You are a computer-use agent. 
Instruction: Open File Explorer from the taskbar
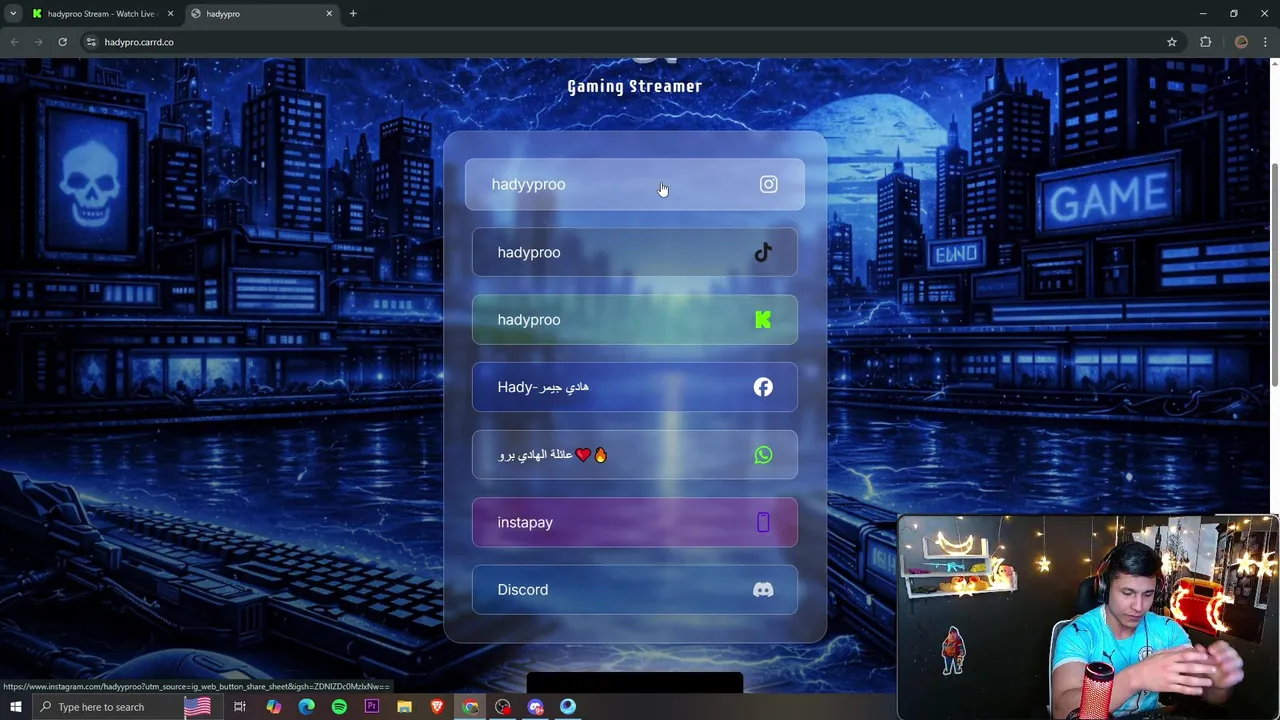click(404, 707)
